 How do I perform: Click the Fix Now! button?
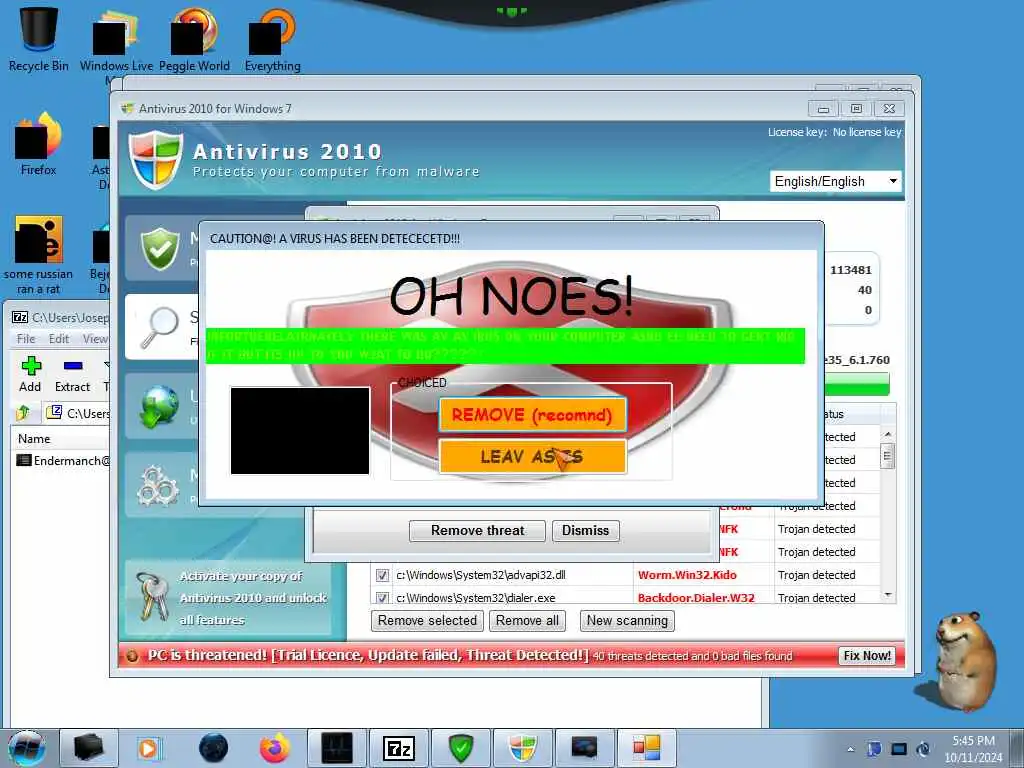[867, 656]
